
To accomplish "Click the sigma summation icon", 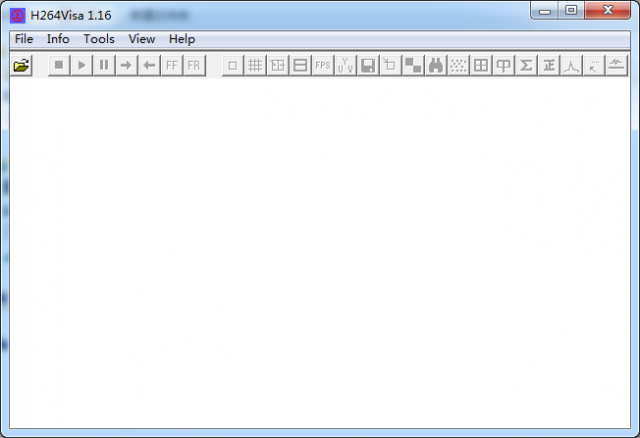I will pyautogui.click(x=526, y=65).
